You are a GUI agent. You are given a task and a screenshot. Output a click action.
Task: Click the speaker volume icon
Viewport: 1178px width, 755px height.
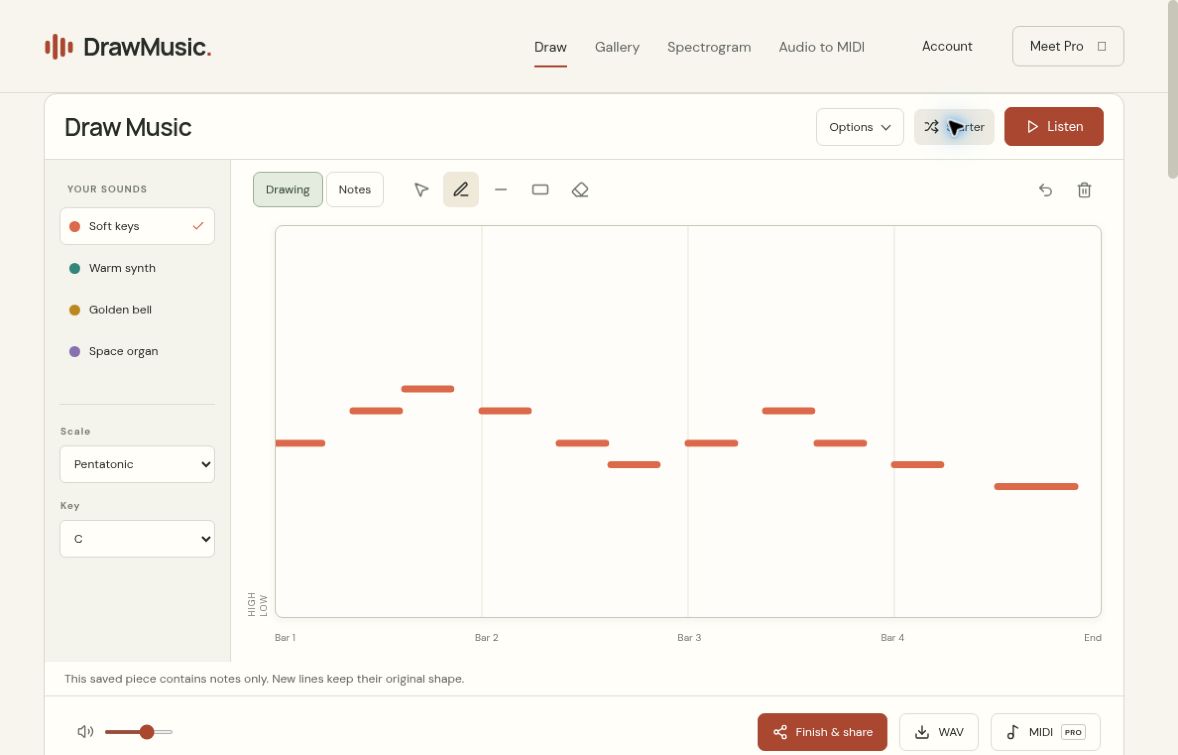tap(85, 732)
